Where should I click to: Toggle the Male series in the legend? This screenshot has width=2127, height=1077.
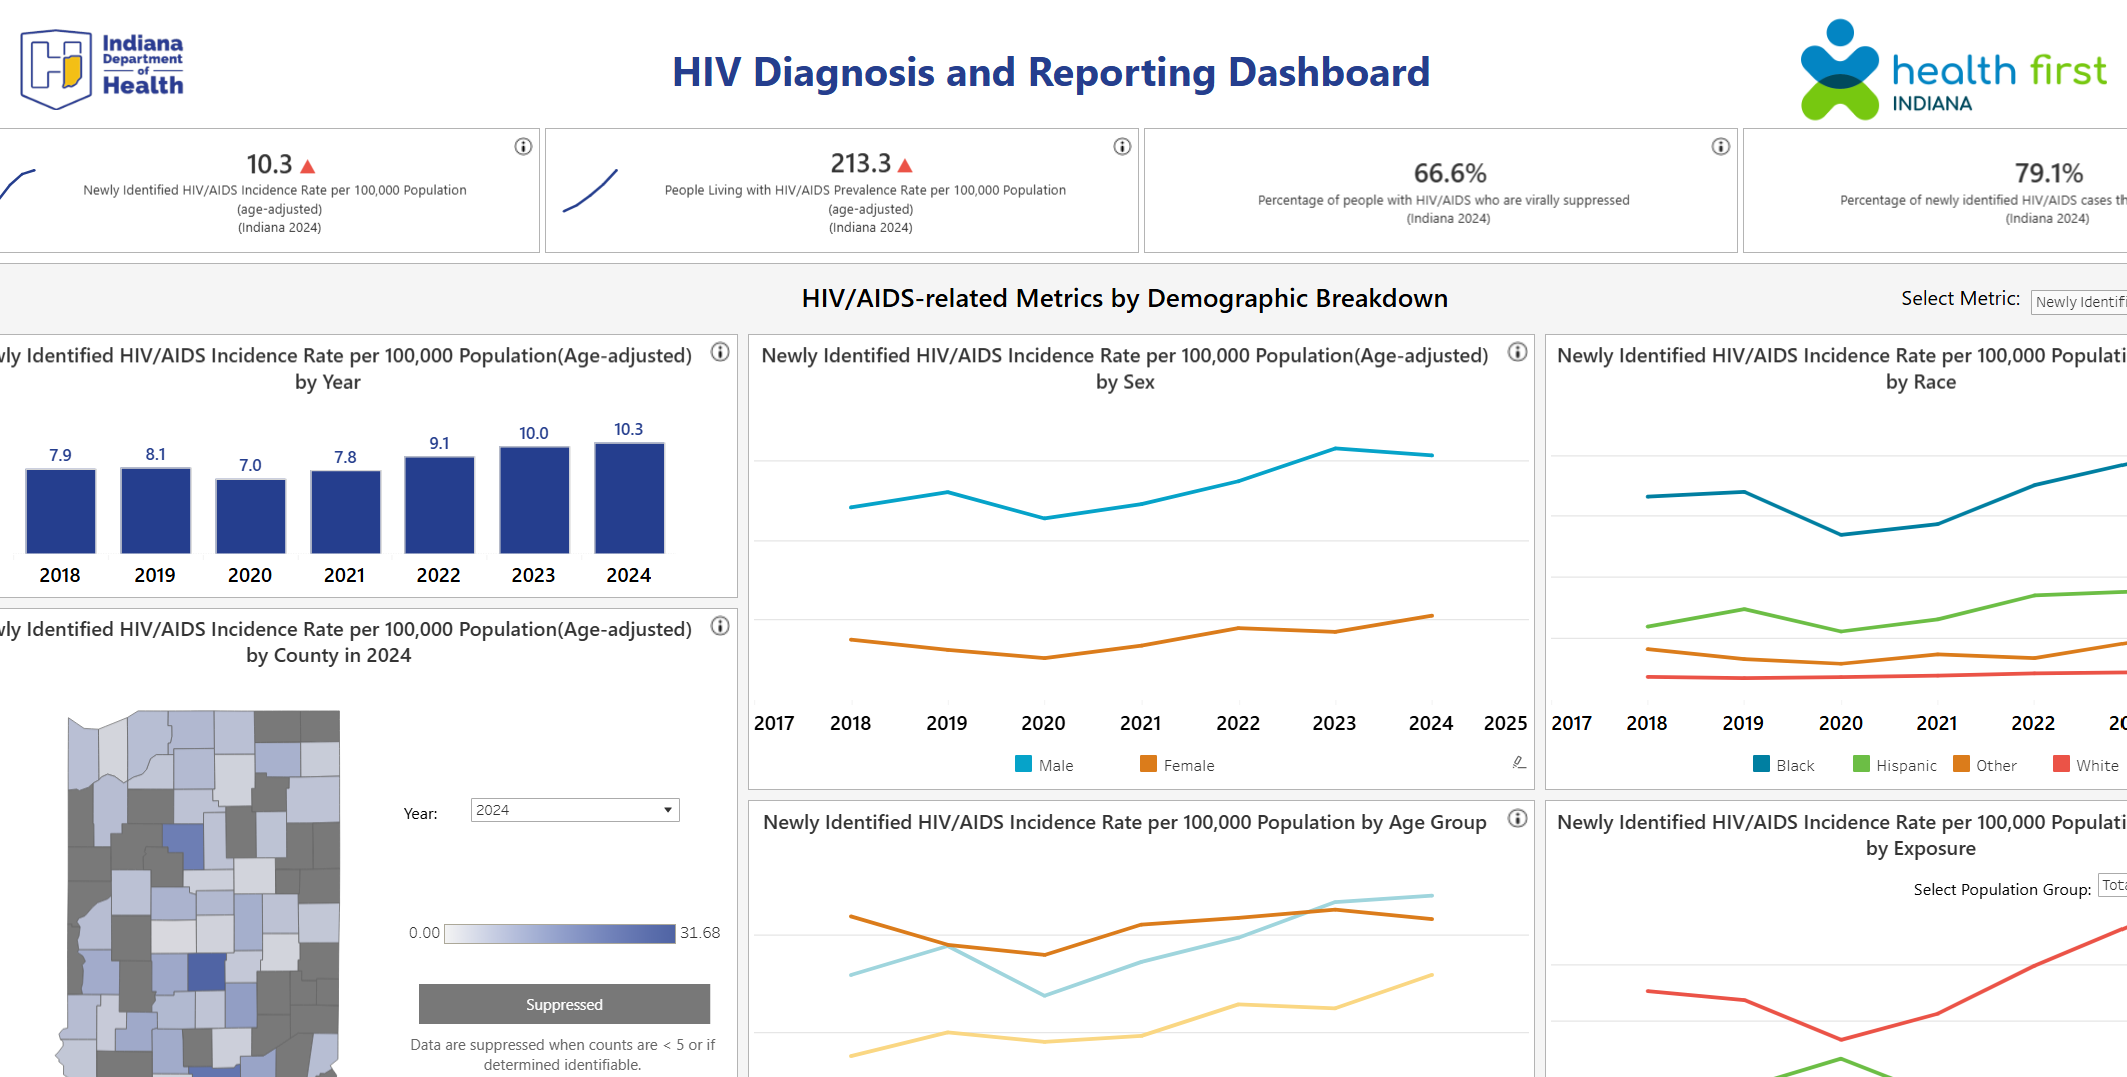tap(1043, 765)
